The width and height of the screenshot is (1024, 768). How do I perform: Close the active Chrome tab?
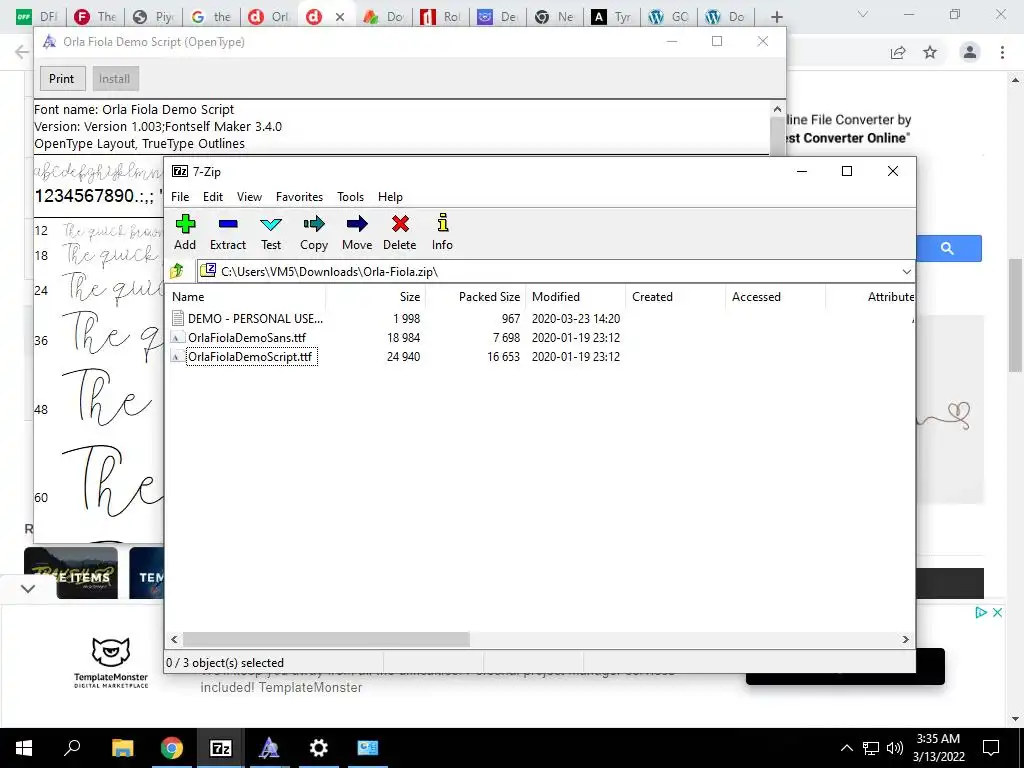[x=340, y=17]
